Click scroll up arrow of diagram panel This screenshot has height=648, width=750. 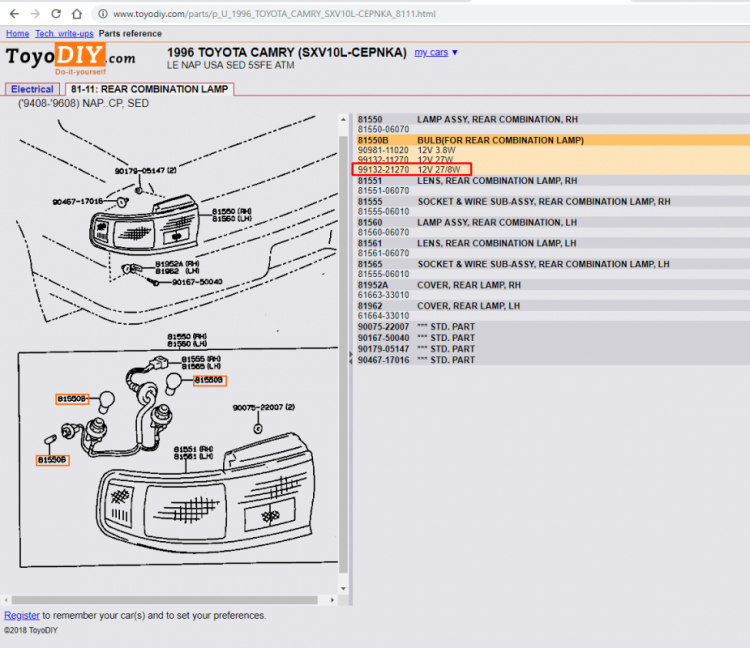[x=343, y=120]
